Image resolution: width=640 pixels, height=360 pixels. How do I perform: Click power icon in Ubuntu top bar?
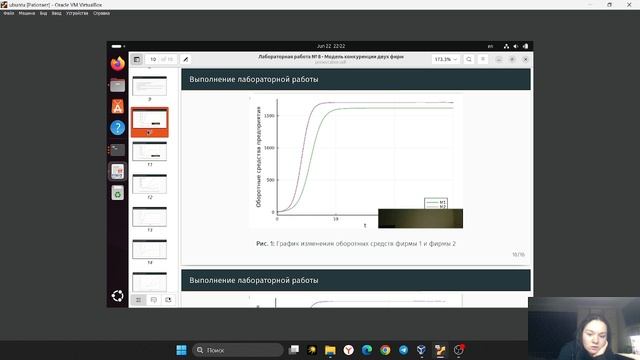pos(525,46)
